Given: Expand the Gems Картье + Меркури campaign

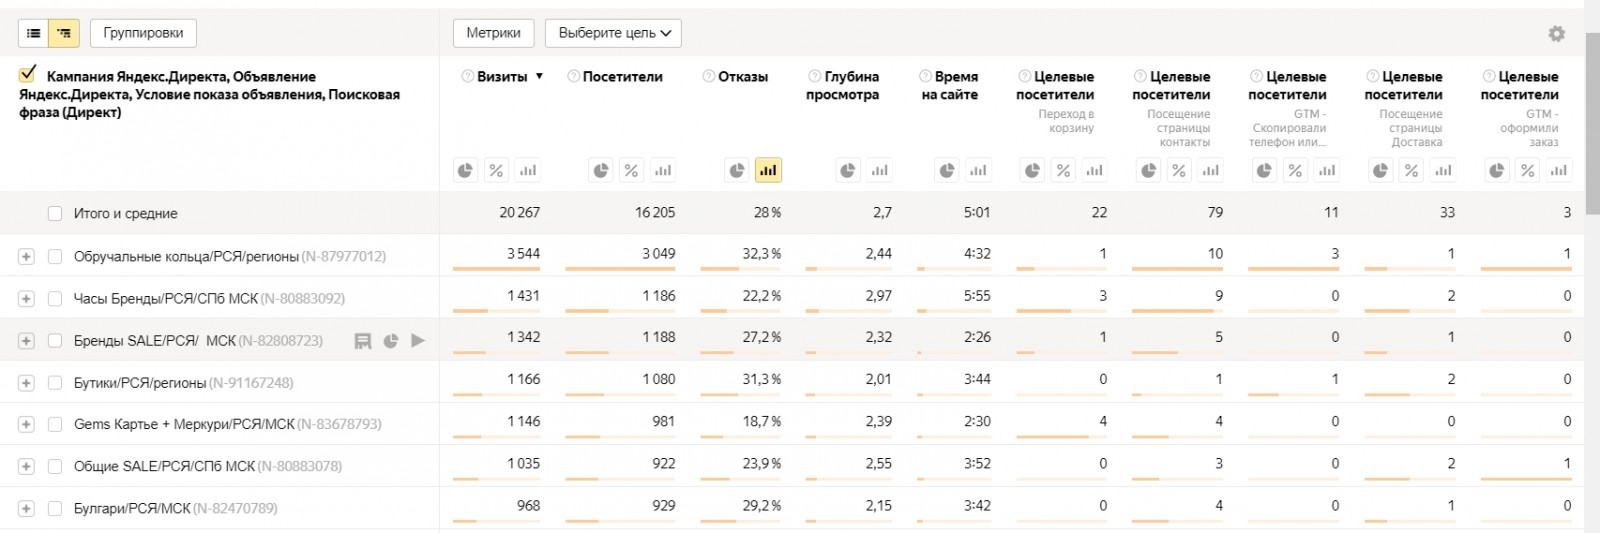Looking at the screenshot, I should [26, 425].
